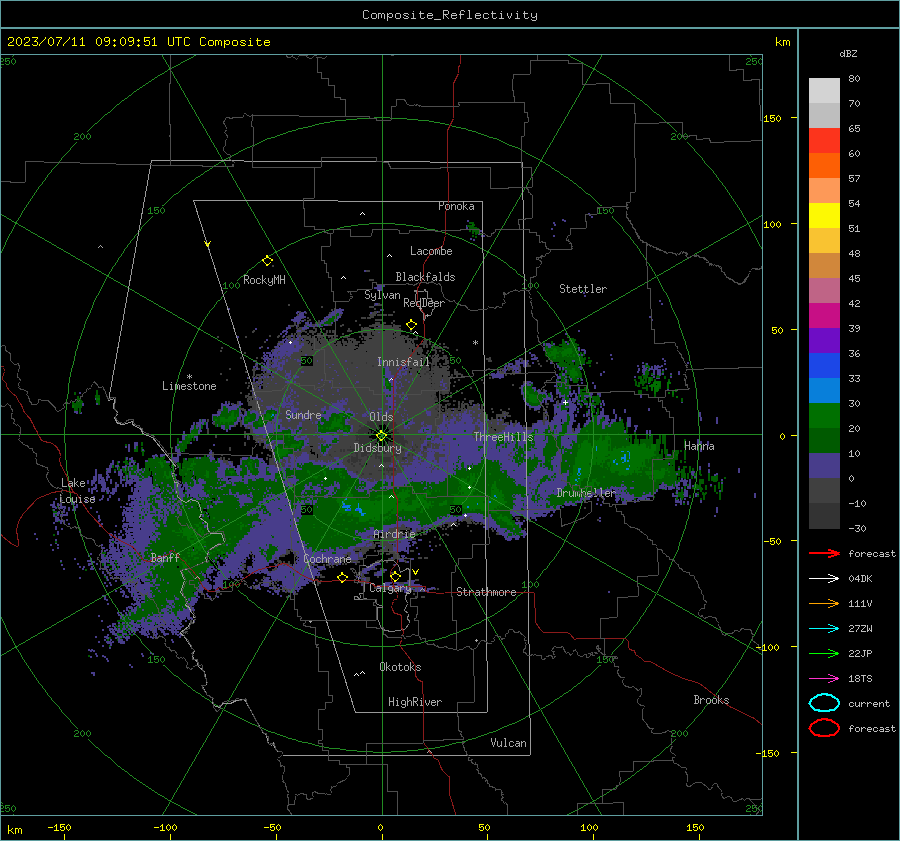Click the Olds label
This screenshot has height=841, width=900.
[x=381, y=417]
